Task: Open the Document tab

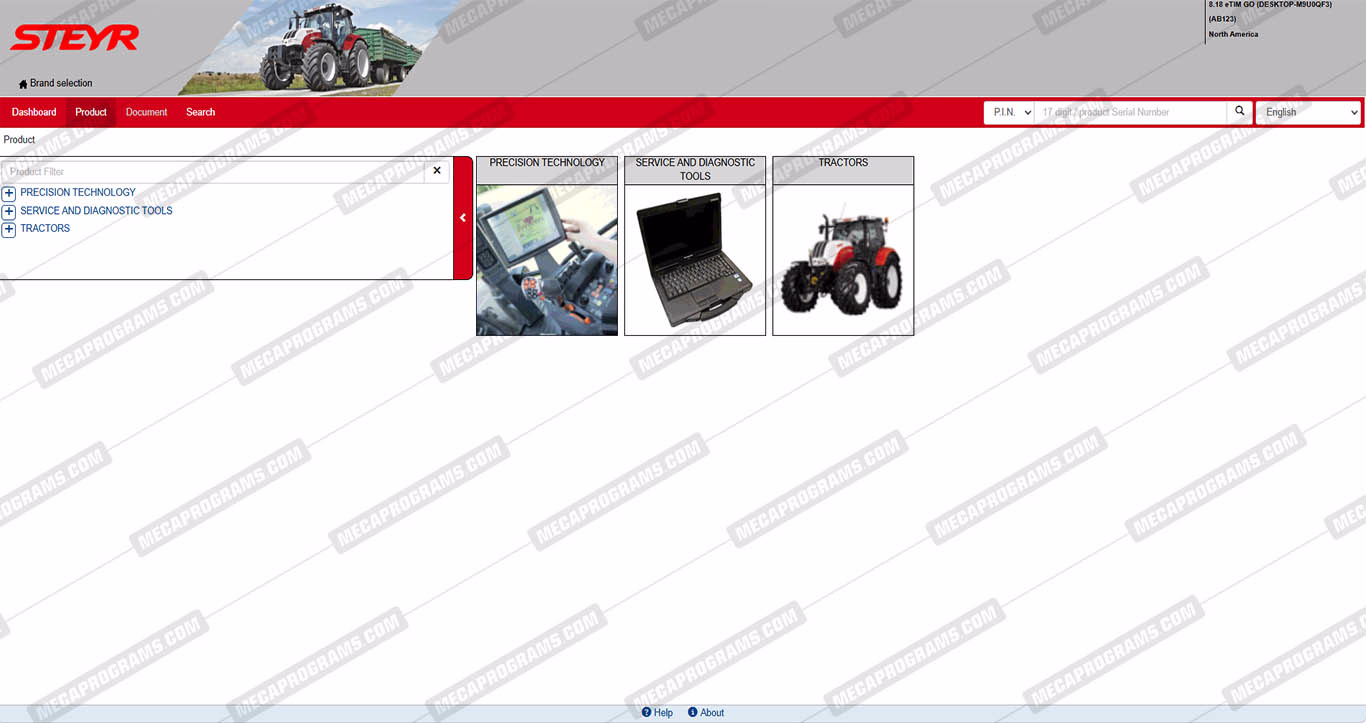Action: (146, 112)
